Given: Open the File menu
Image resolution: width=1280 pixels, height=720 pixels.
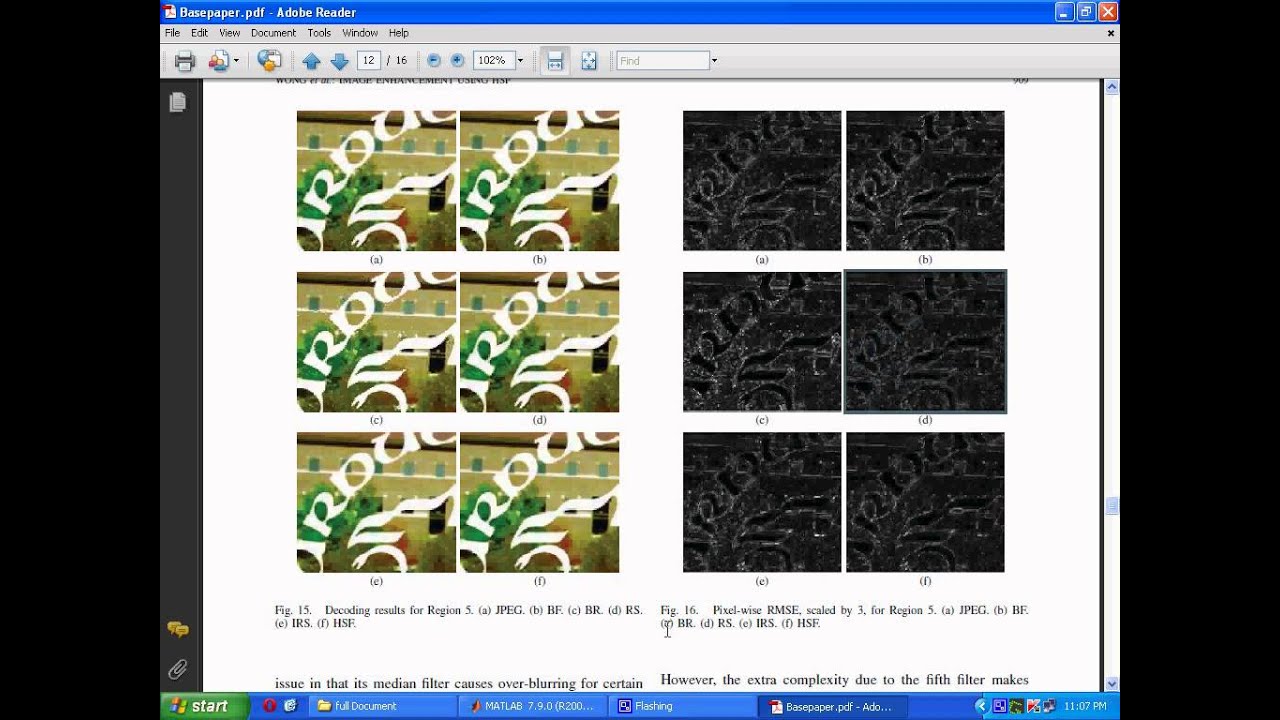Looking at the screenshot, I should coord(172,33).
